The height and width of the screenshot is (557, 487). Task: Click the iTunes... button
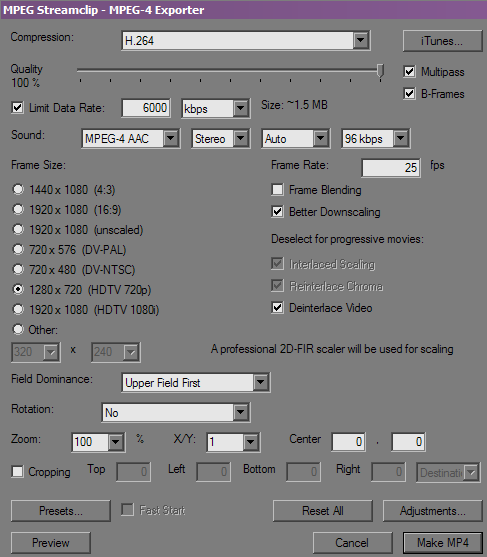coord(442,41)
